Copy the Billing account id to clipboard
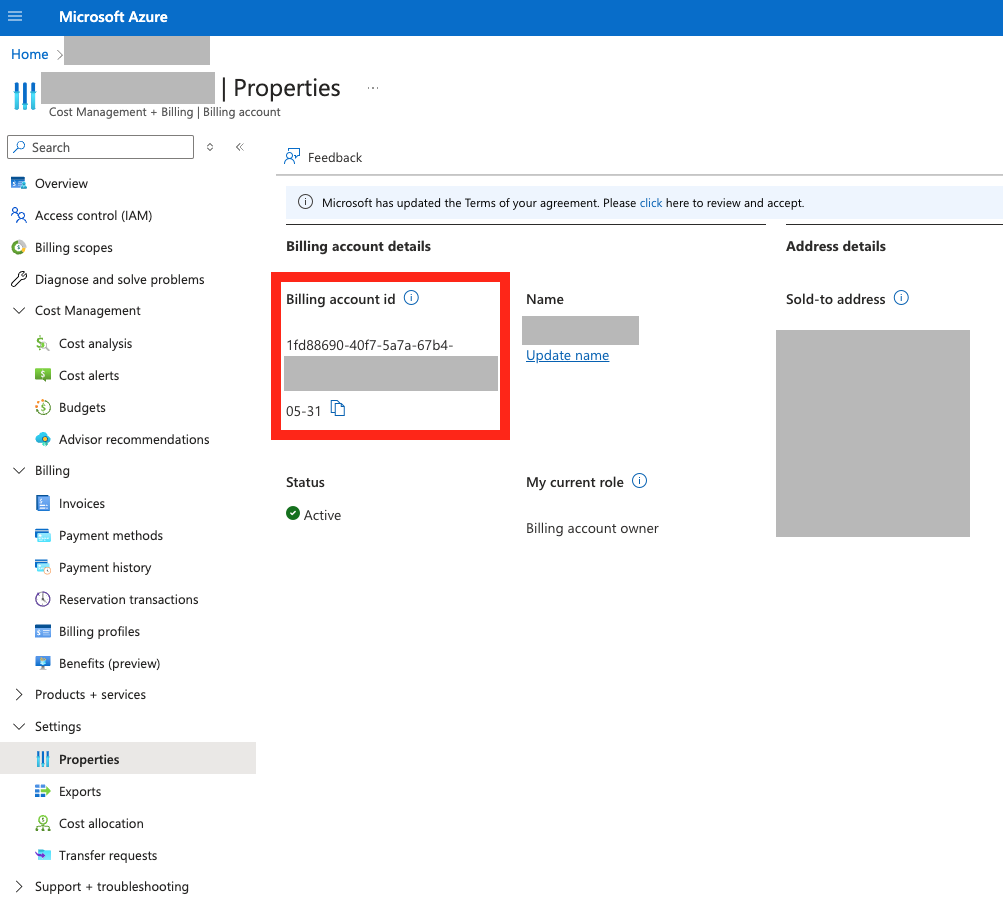Screen dimensions: 1003x911 (338, 408)
